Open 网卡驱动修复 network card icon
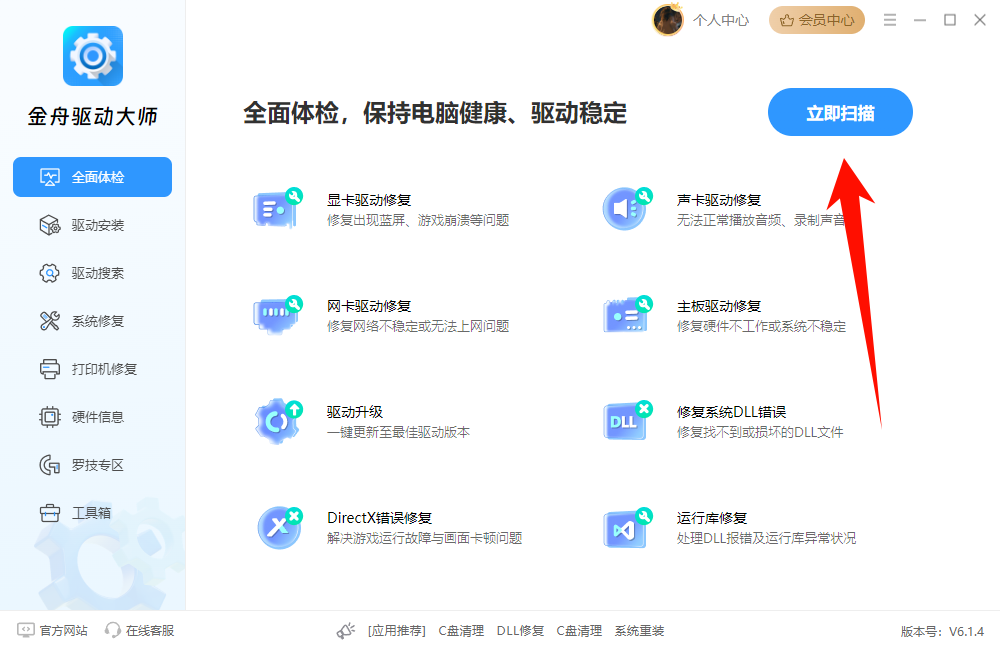This screenshot has width=1000, height=650. pyautogui.click(x=278, y=314)
